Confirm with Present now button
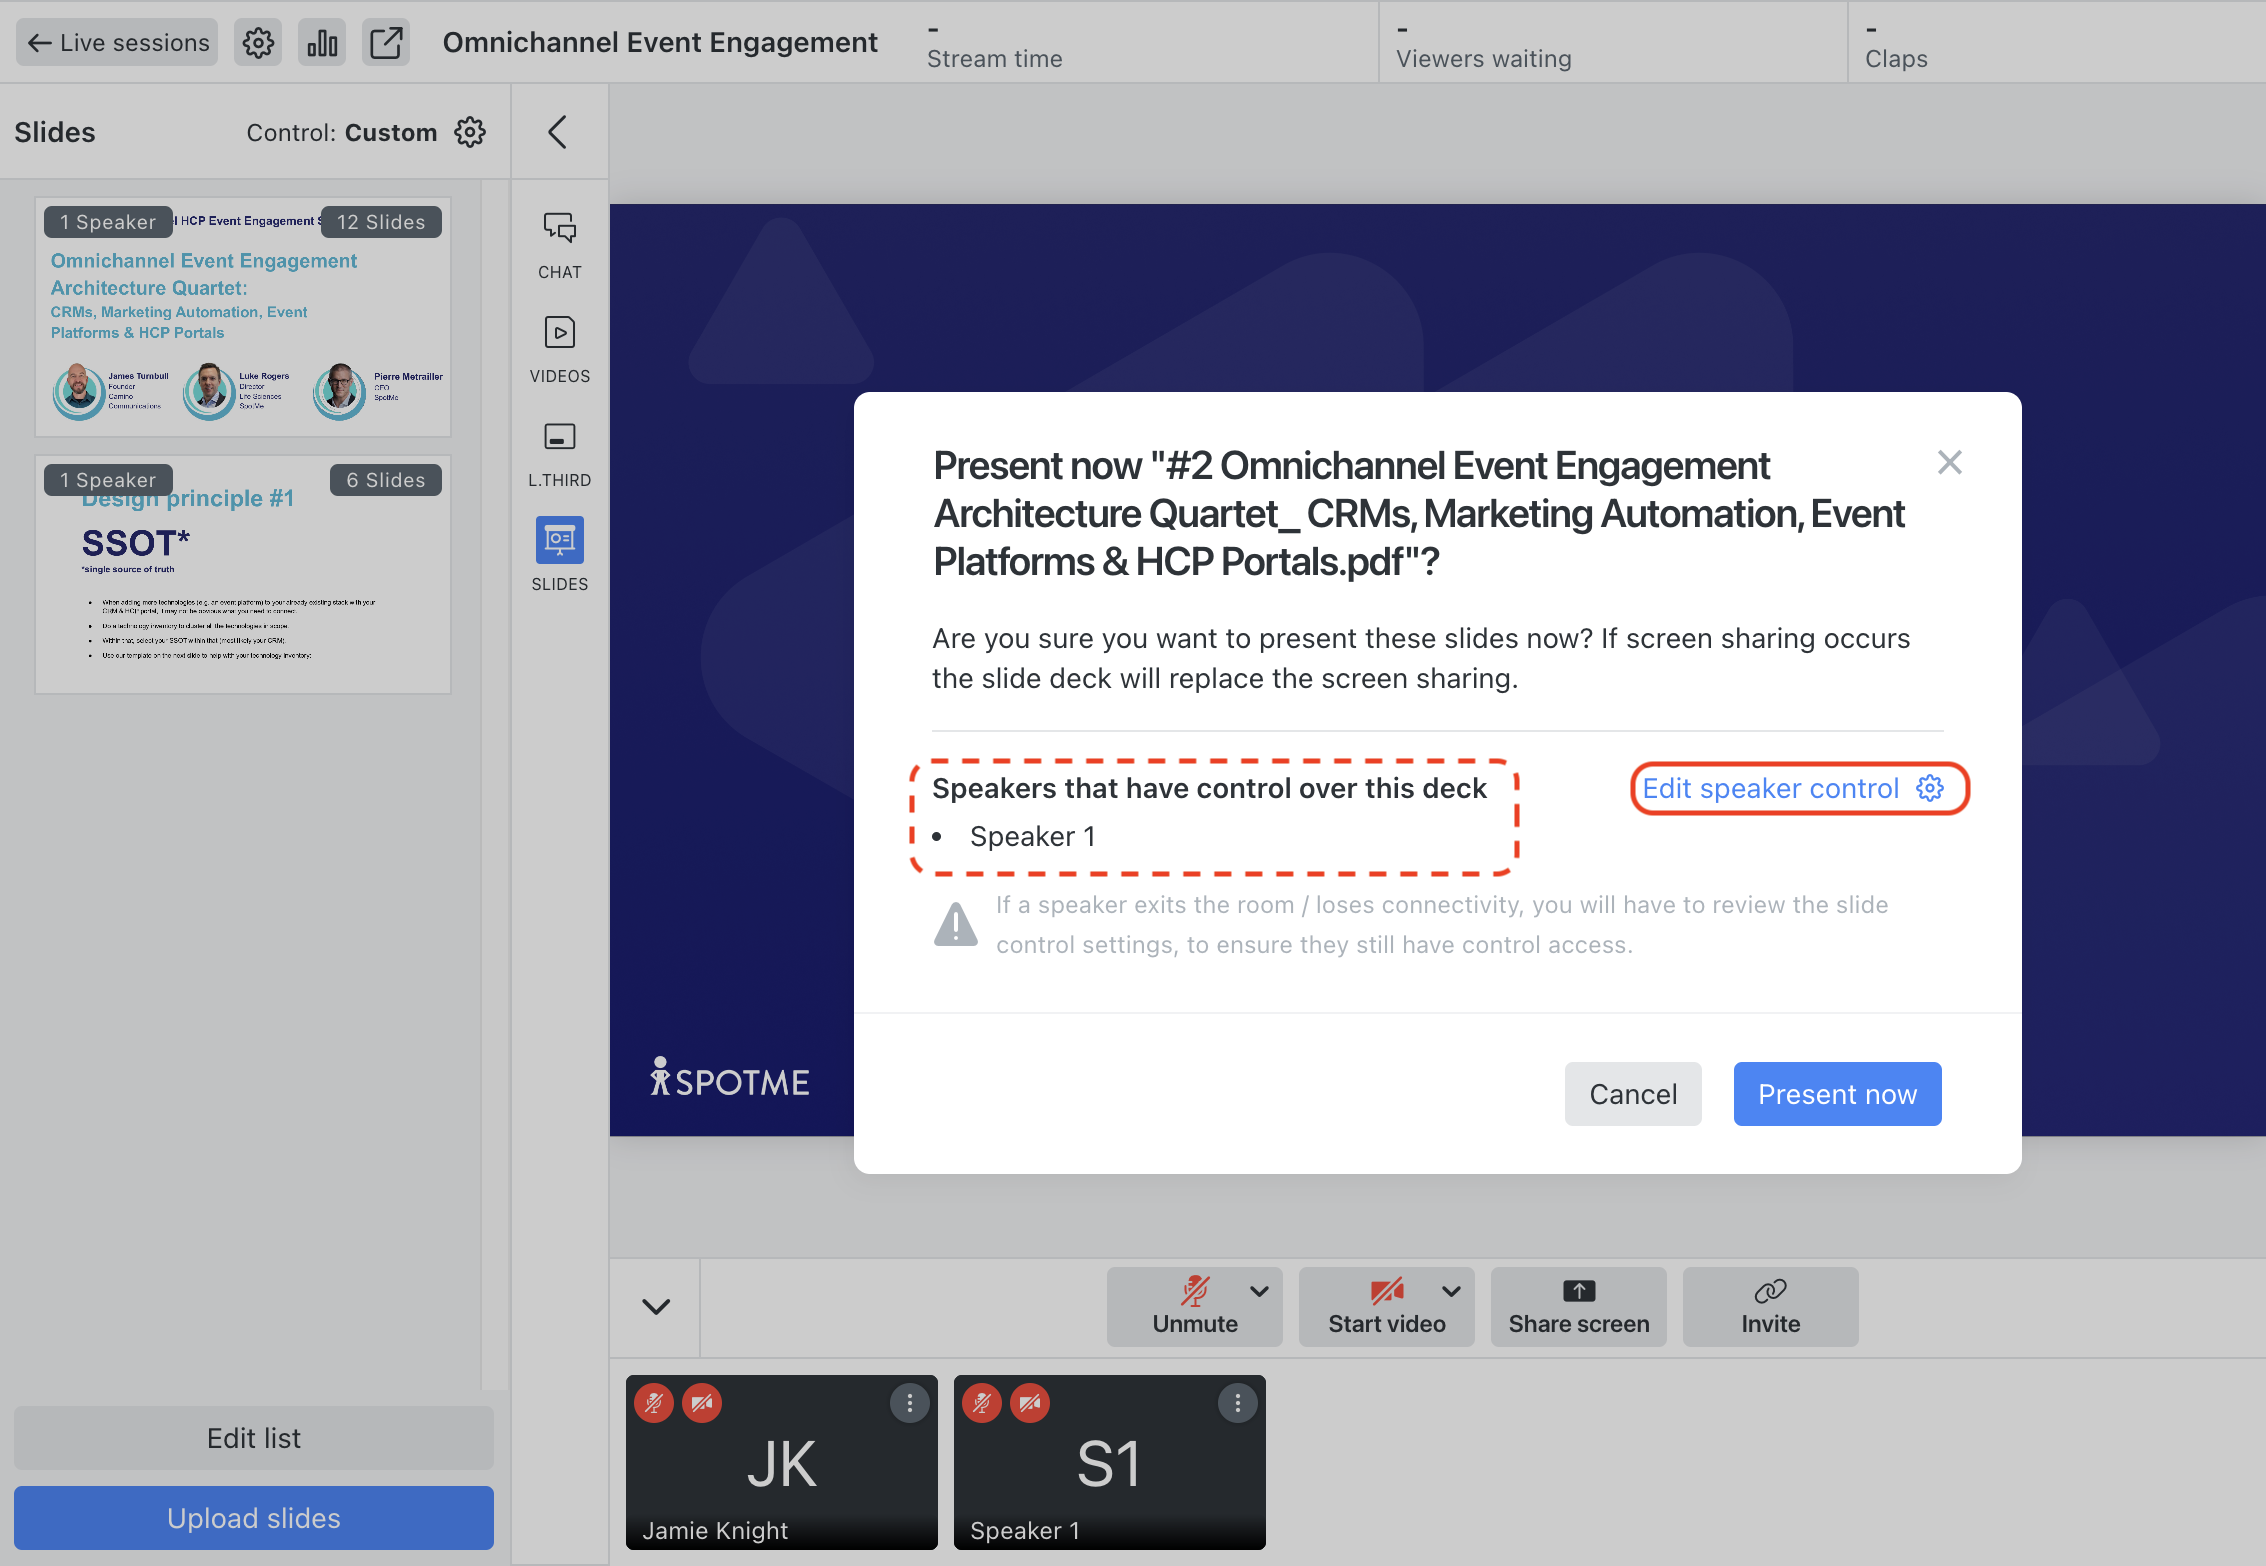The height and width of the screenshot is (1566, 2266). coord(1837,1094)
